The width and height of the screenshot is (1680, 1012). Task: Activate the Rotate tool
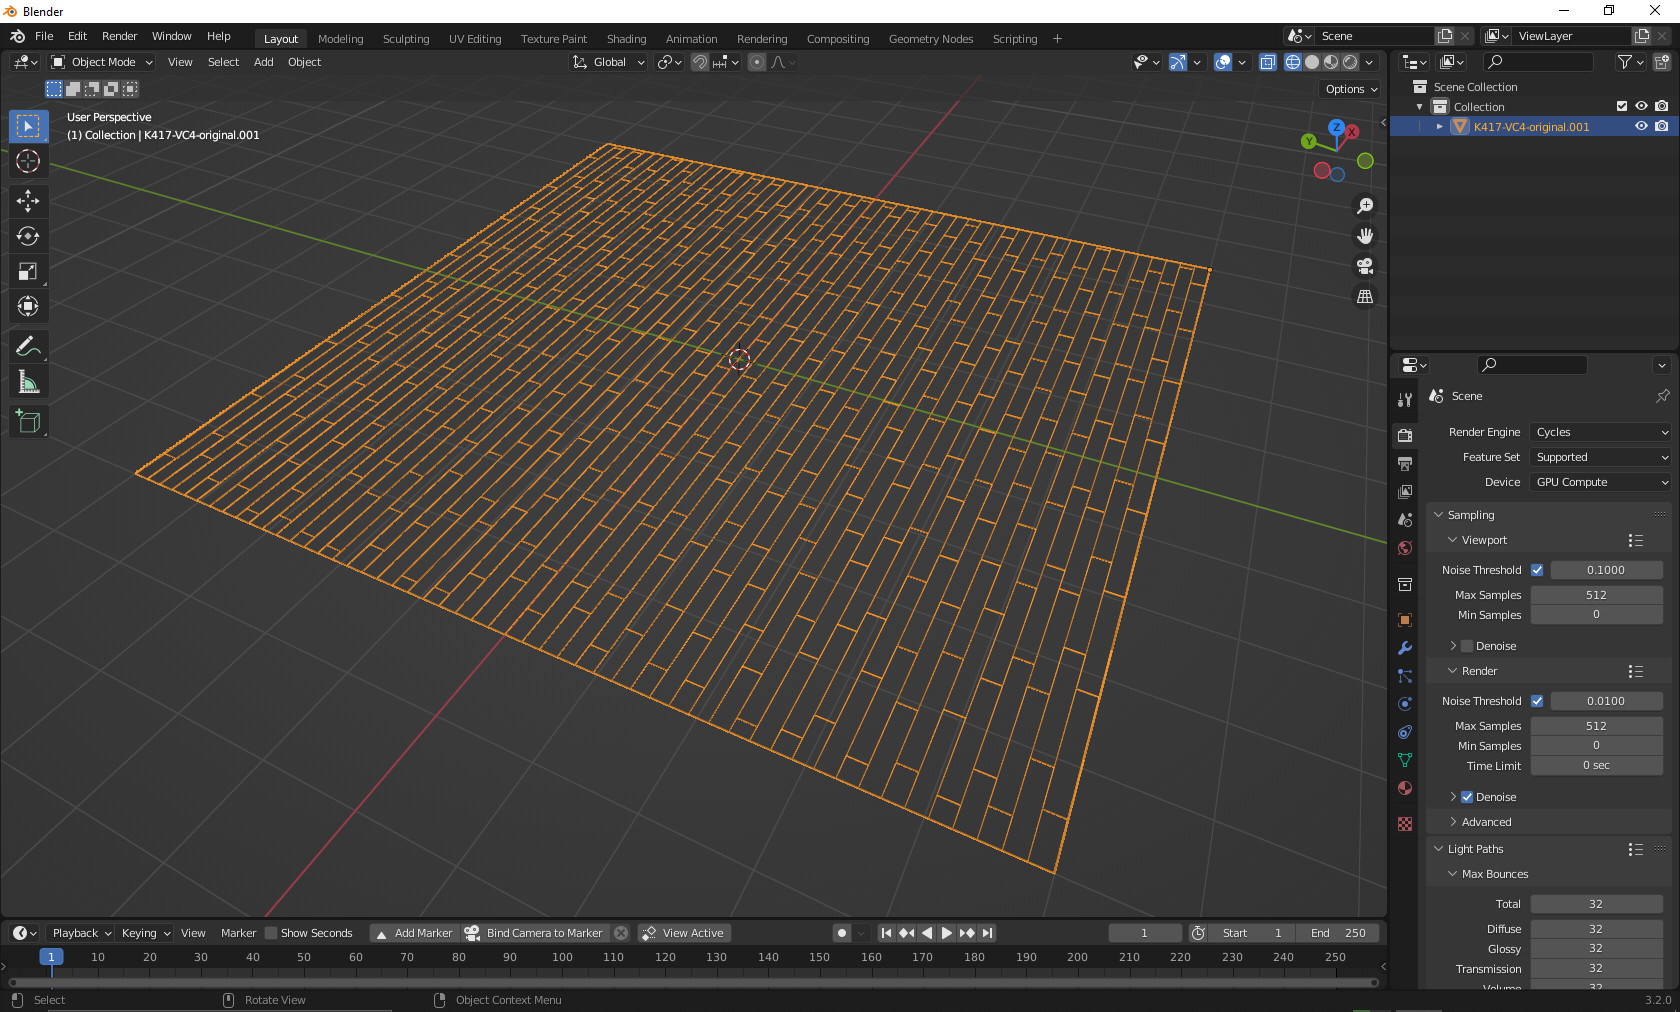coord(28,236)
